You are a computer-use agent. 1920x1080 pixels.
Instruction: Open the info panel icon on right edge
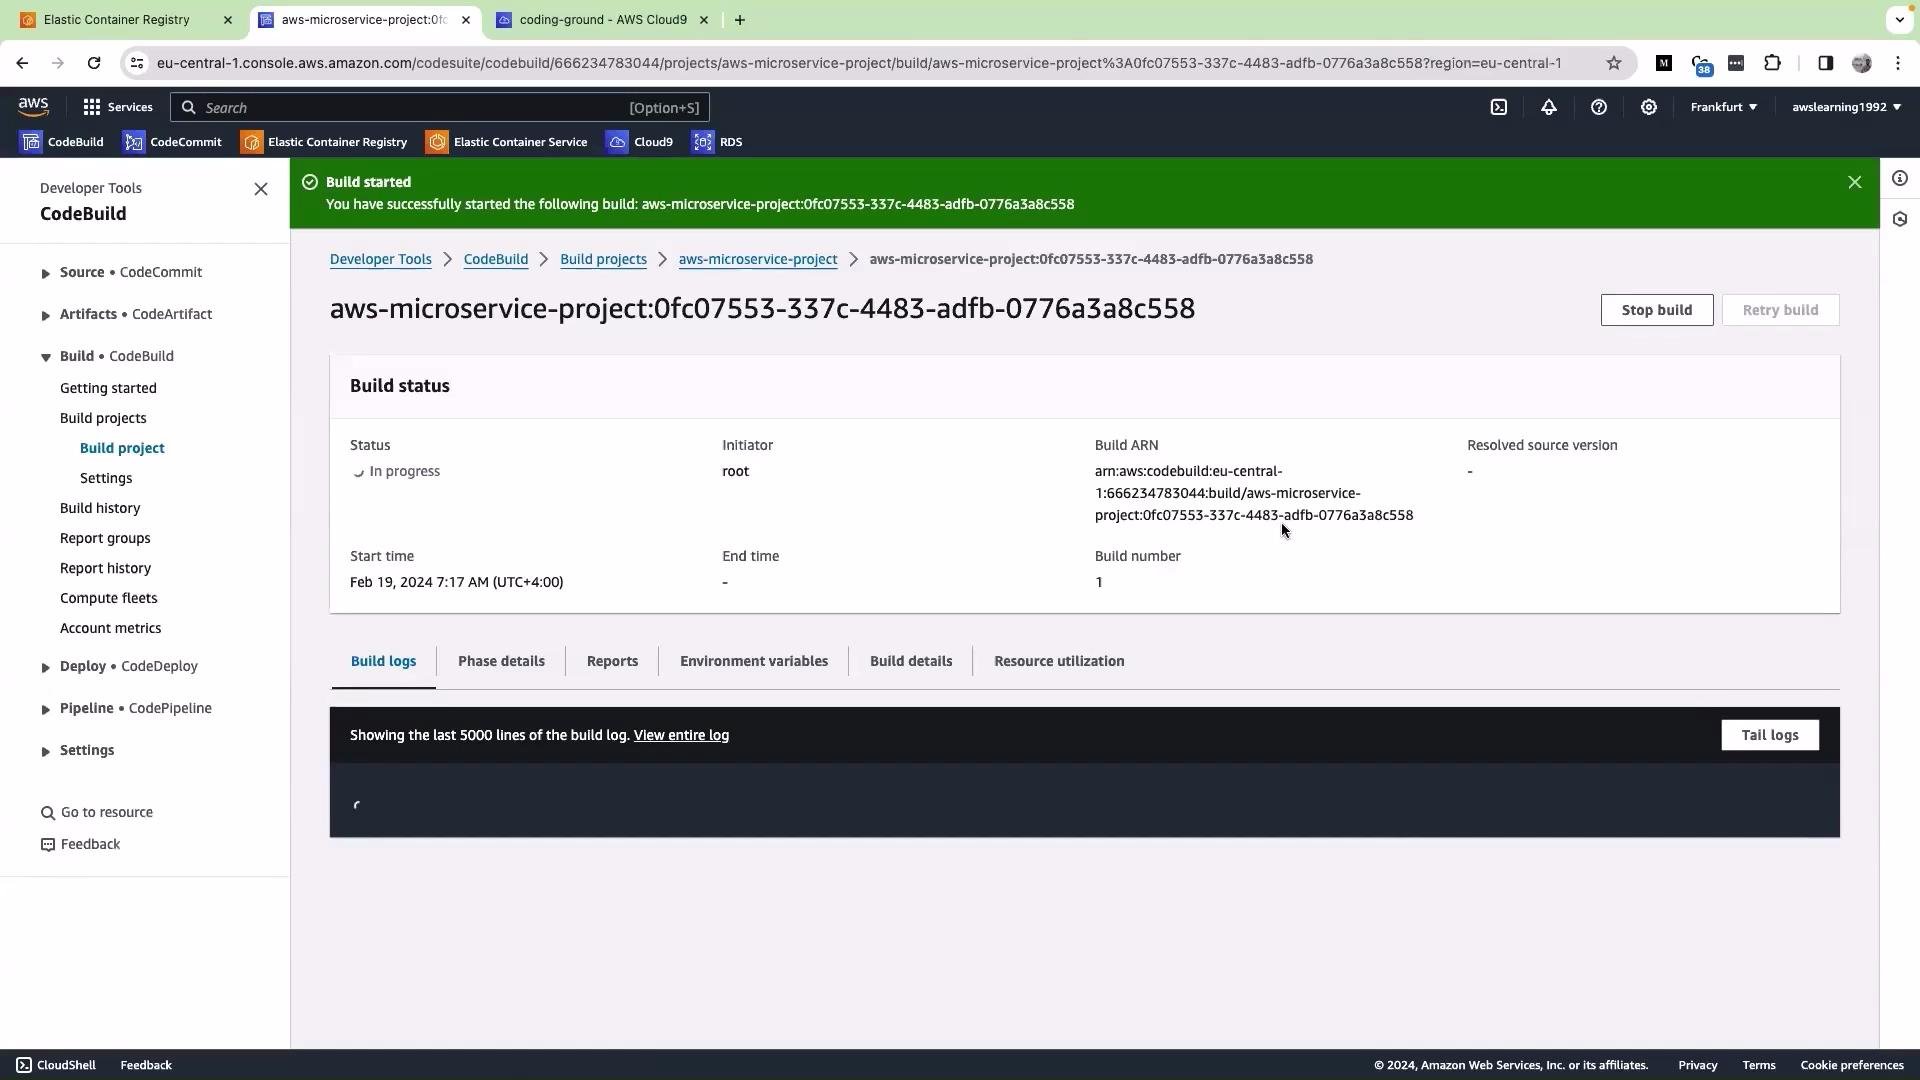pyautogui.click(x=1899, y=178)
